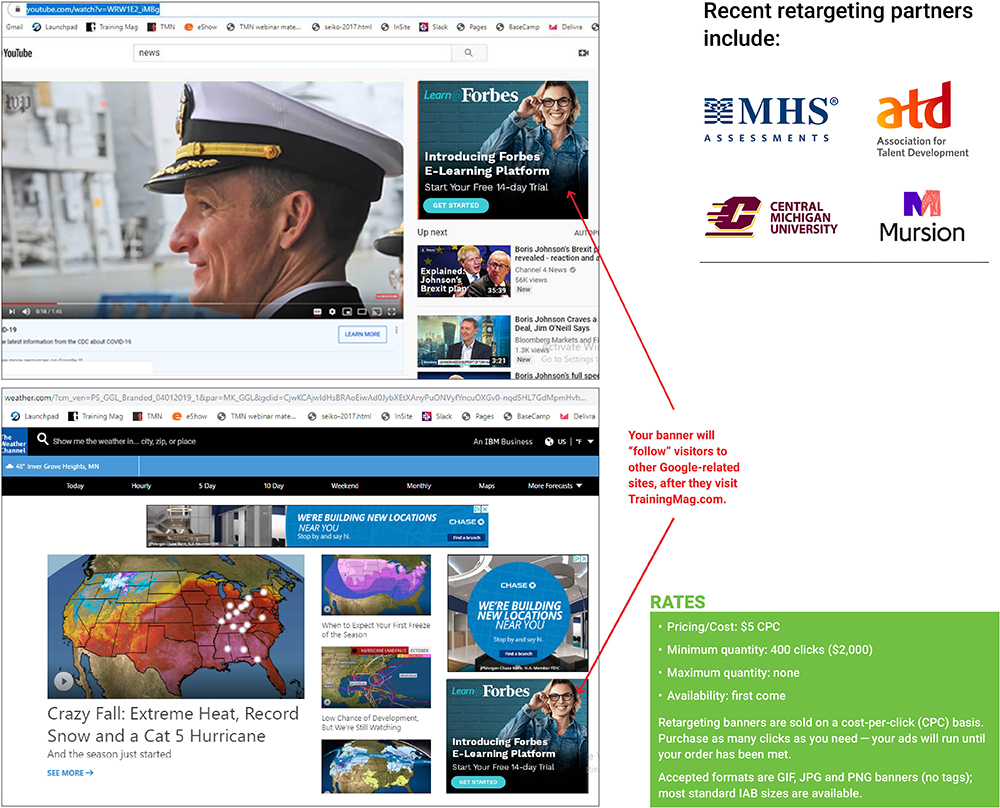Click LEARN MORE on the COVID-19 panel
The width and height of the screenshot is (1000, 808).
tap(362, 334)
